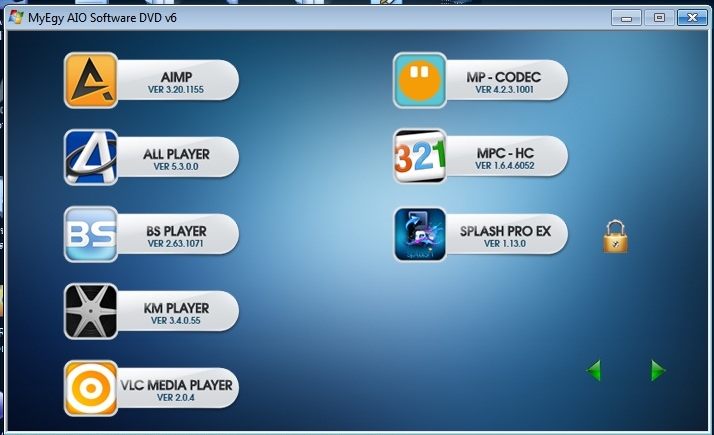This screenshot has height=435, width=714.
Task: Open VLC MEDIA PLAYER ver 2.0.4 button
Action: coord(178,389)
